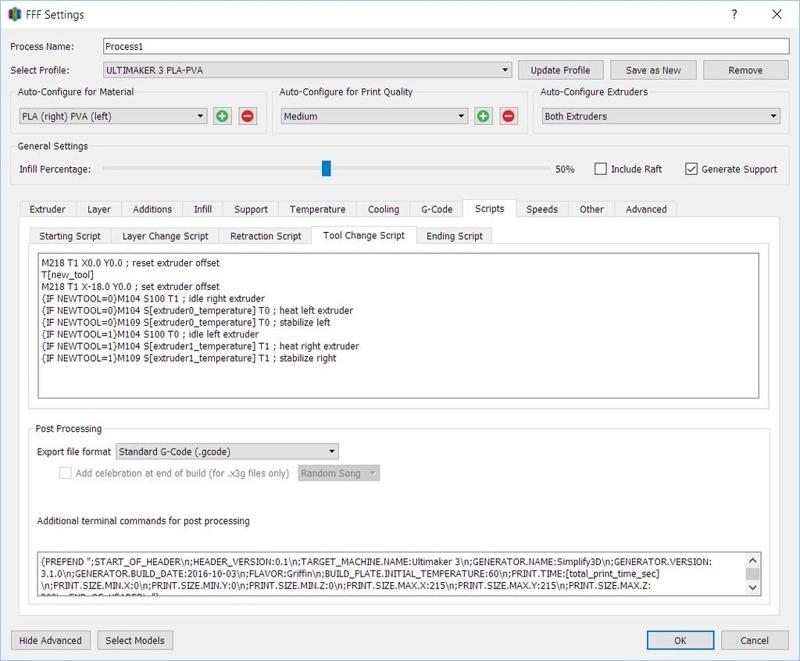Switch to the Temperature tab
The image size is (800, 661).
pyautogui.click(x=317, y=209)
